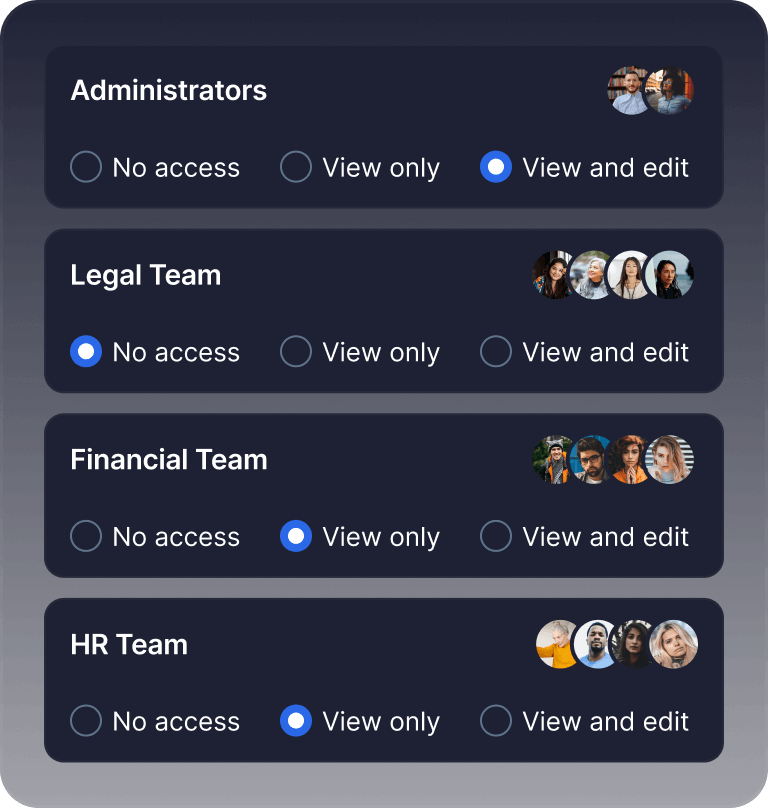Select View and edit for Administrators
Screen dimensions: 768x808
coord(496,167)
